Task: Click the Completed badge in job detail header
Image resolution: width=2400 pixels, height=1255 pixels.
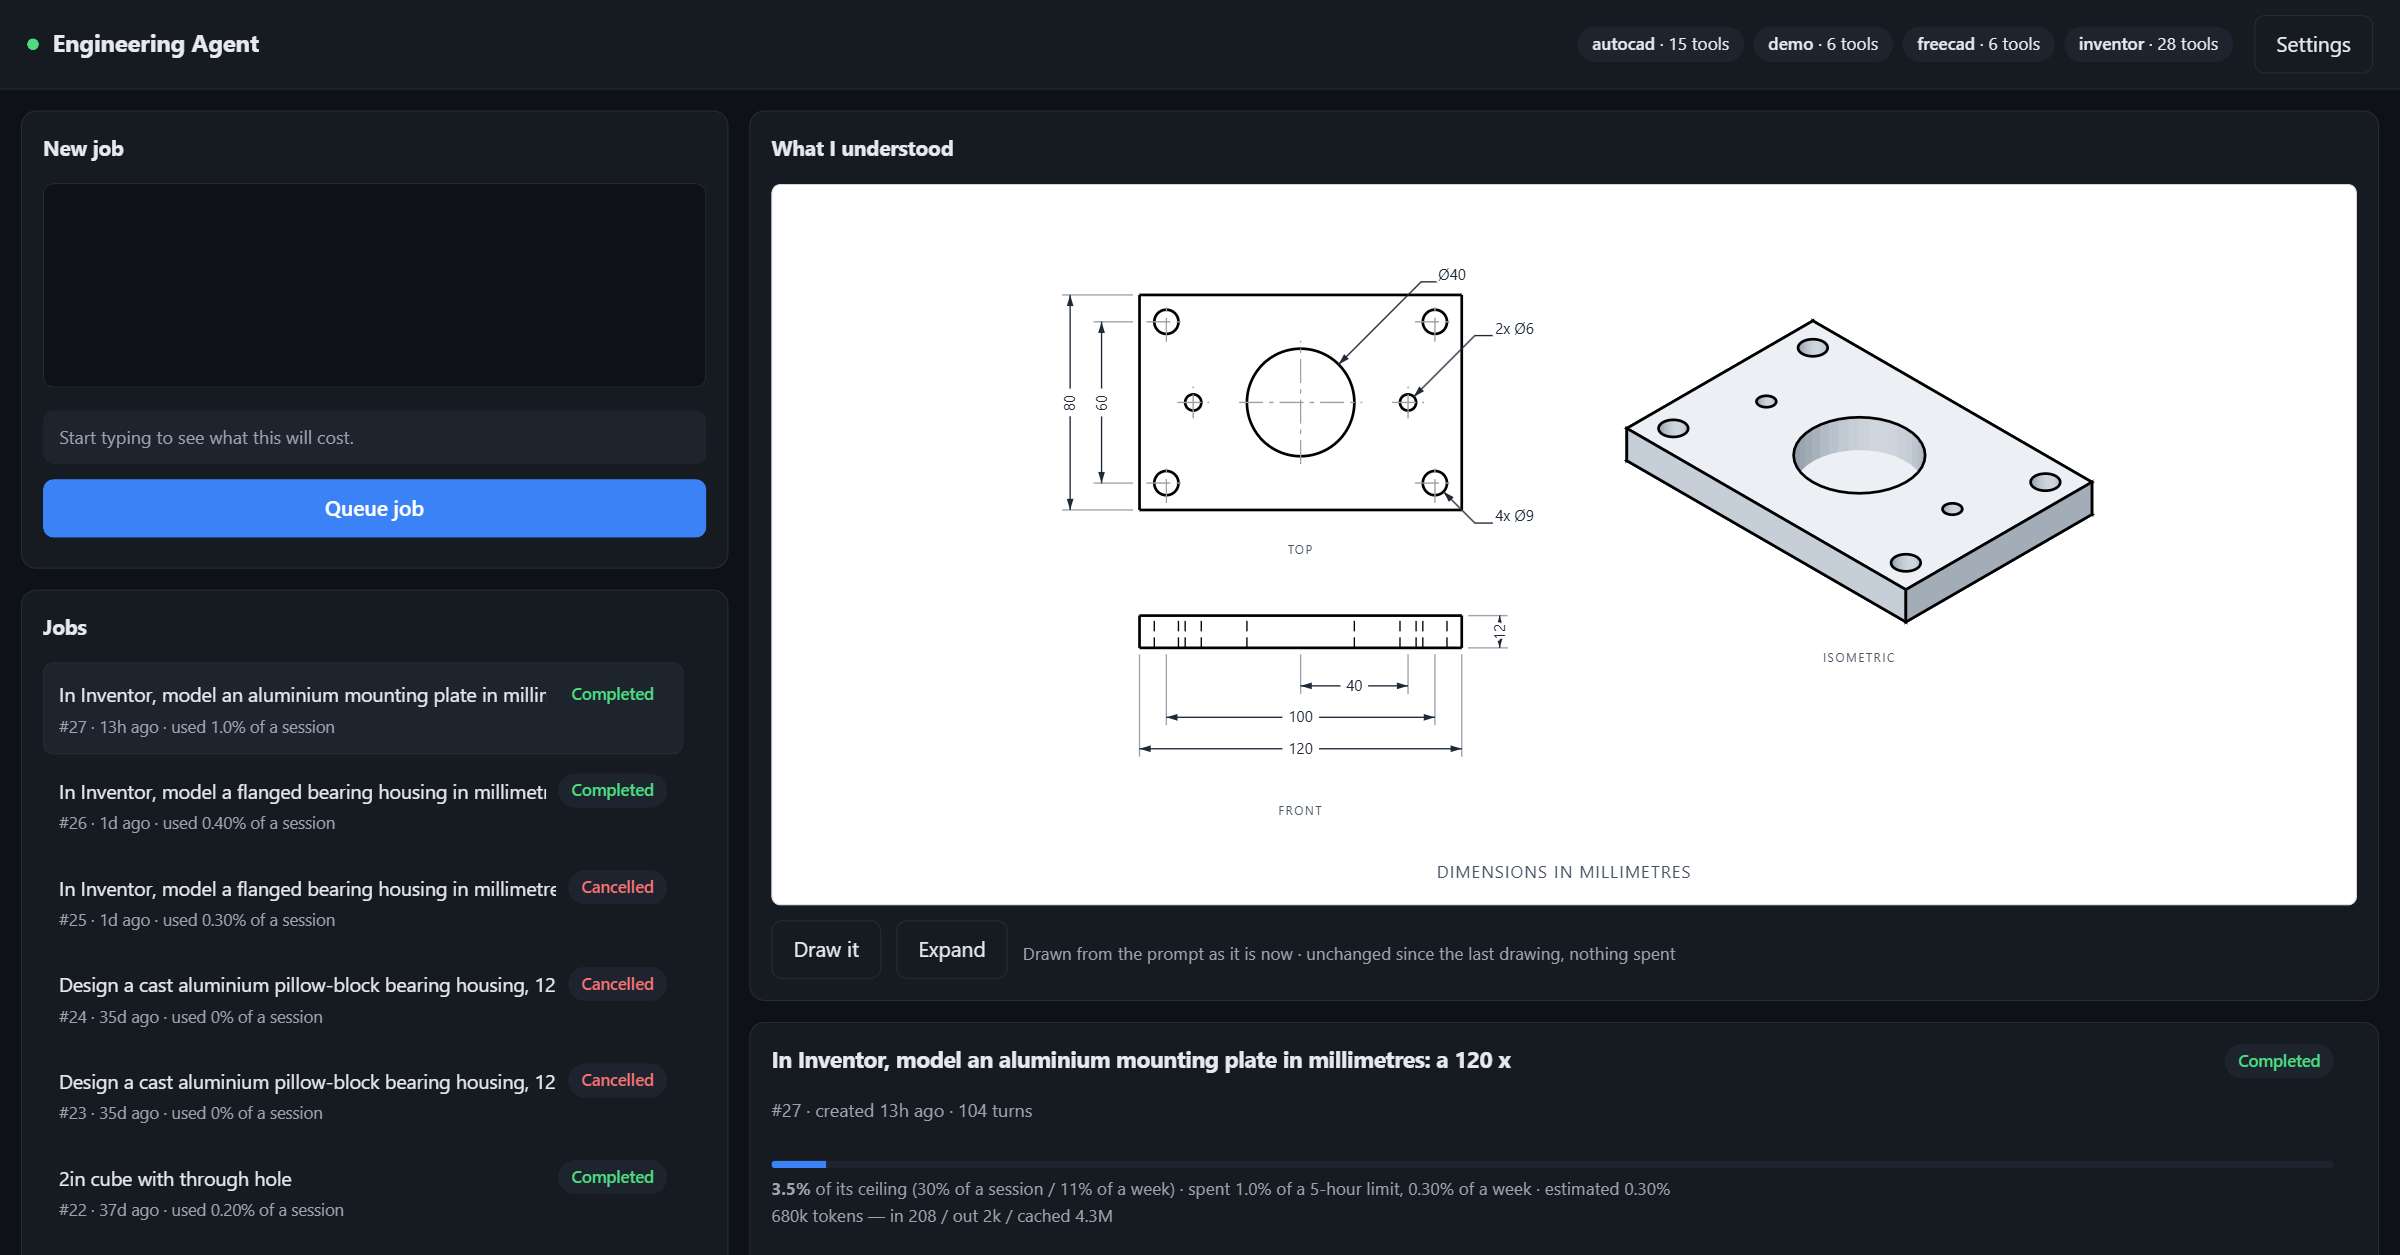Action: click(x=2278, y=1061)
